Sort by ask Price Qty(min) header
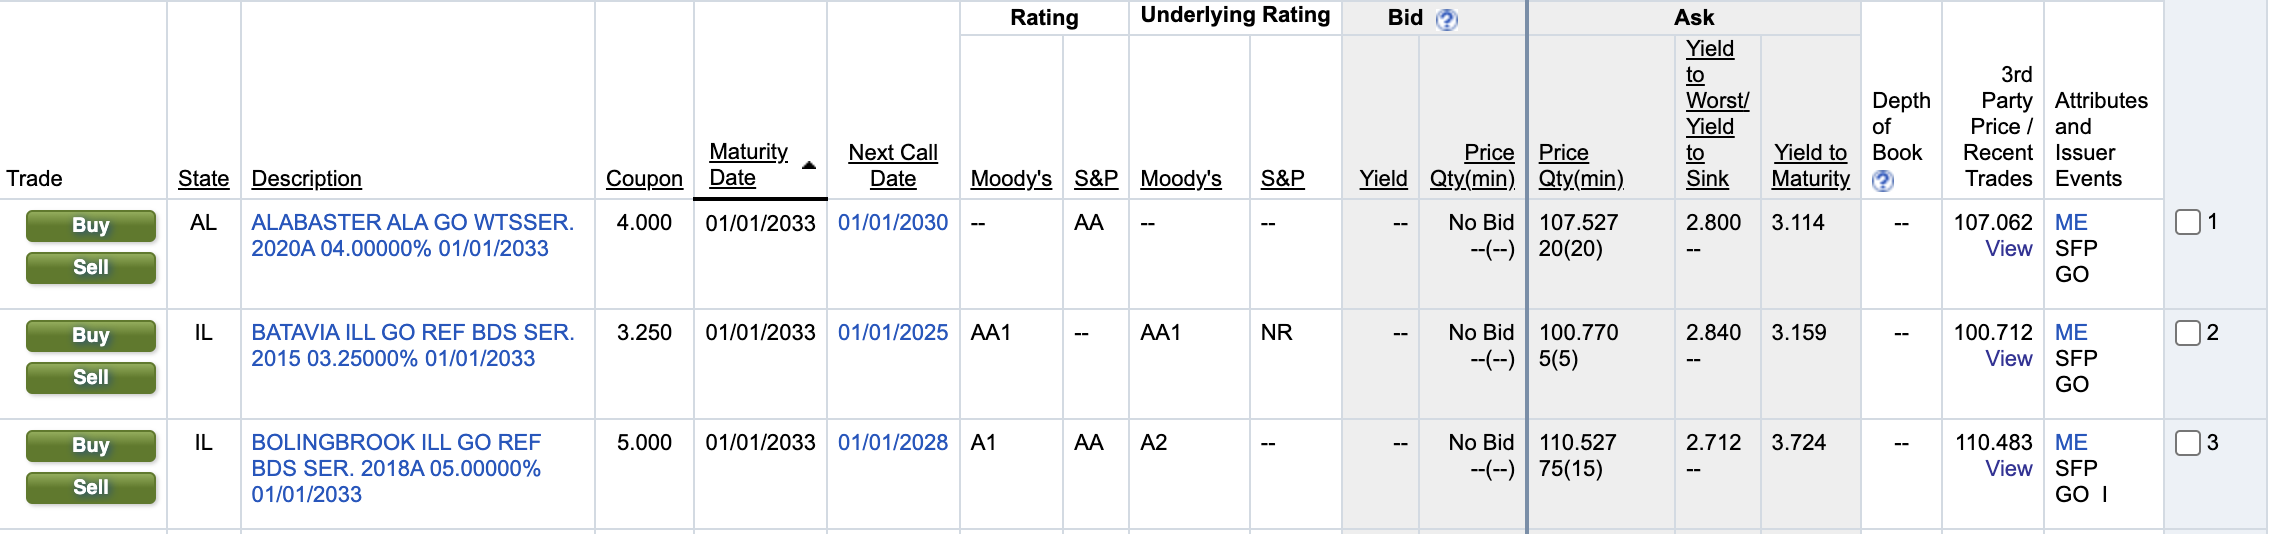 point(1580,165)
